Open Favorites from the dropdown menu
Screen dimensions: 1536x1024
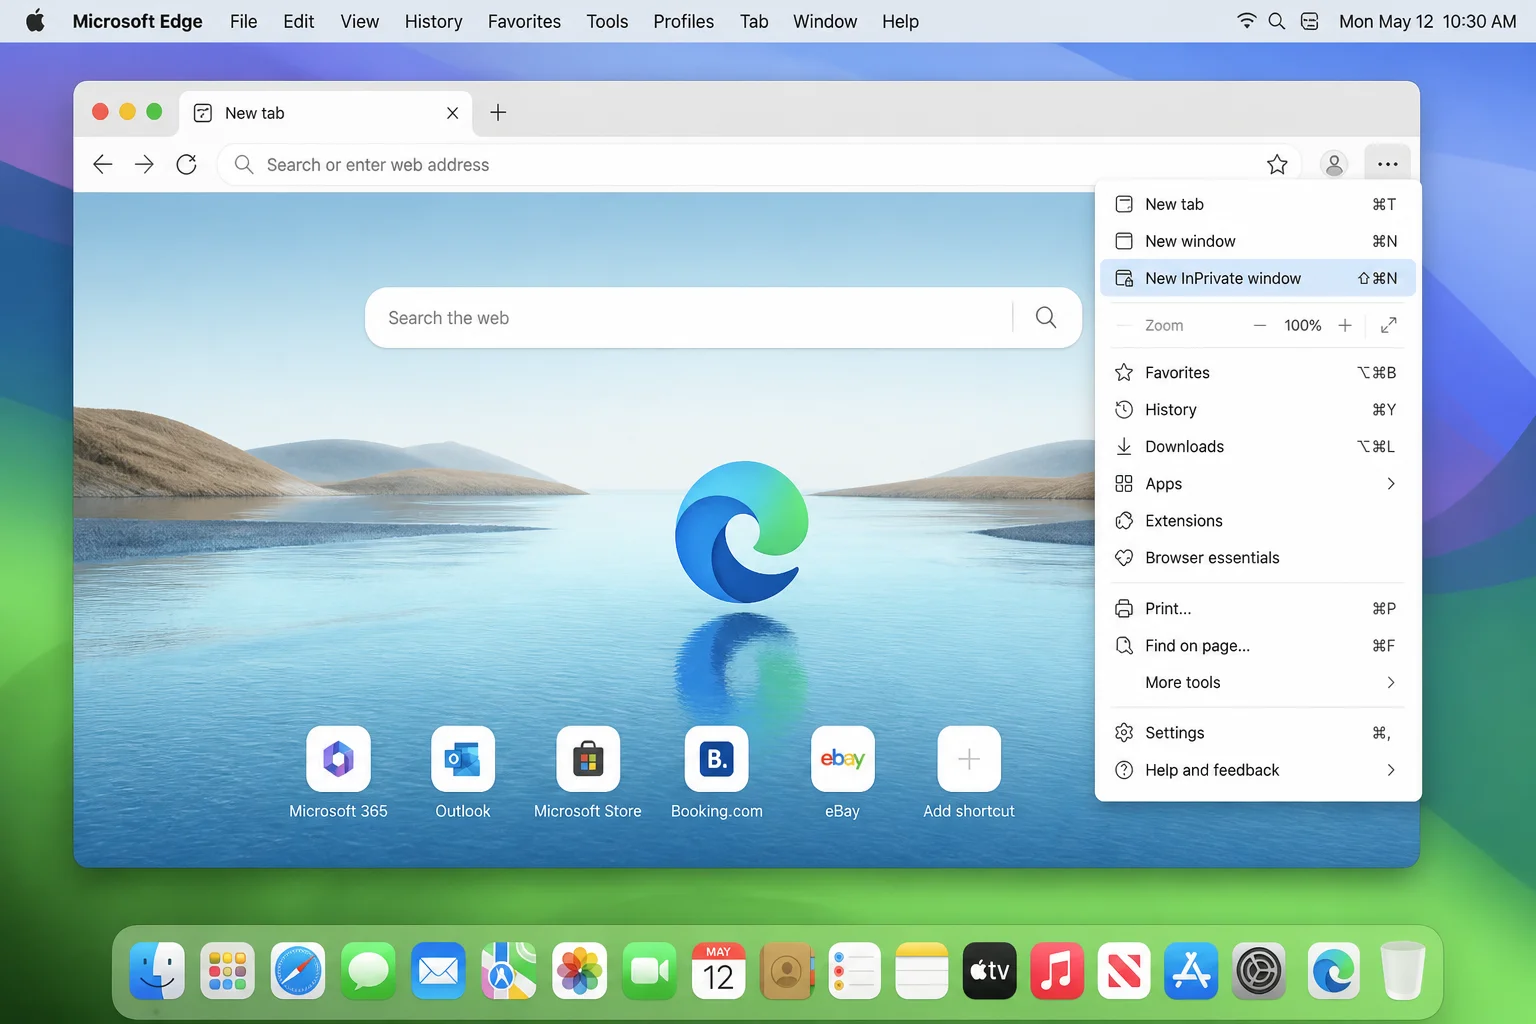click(x=1258, y=373)
